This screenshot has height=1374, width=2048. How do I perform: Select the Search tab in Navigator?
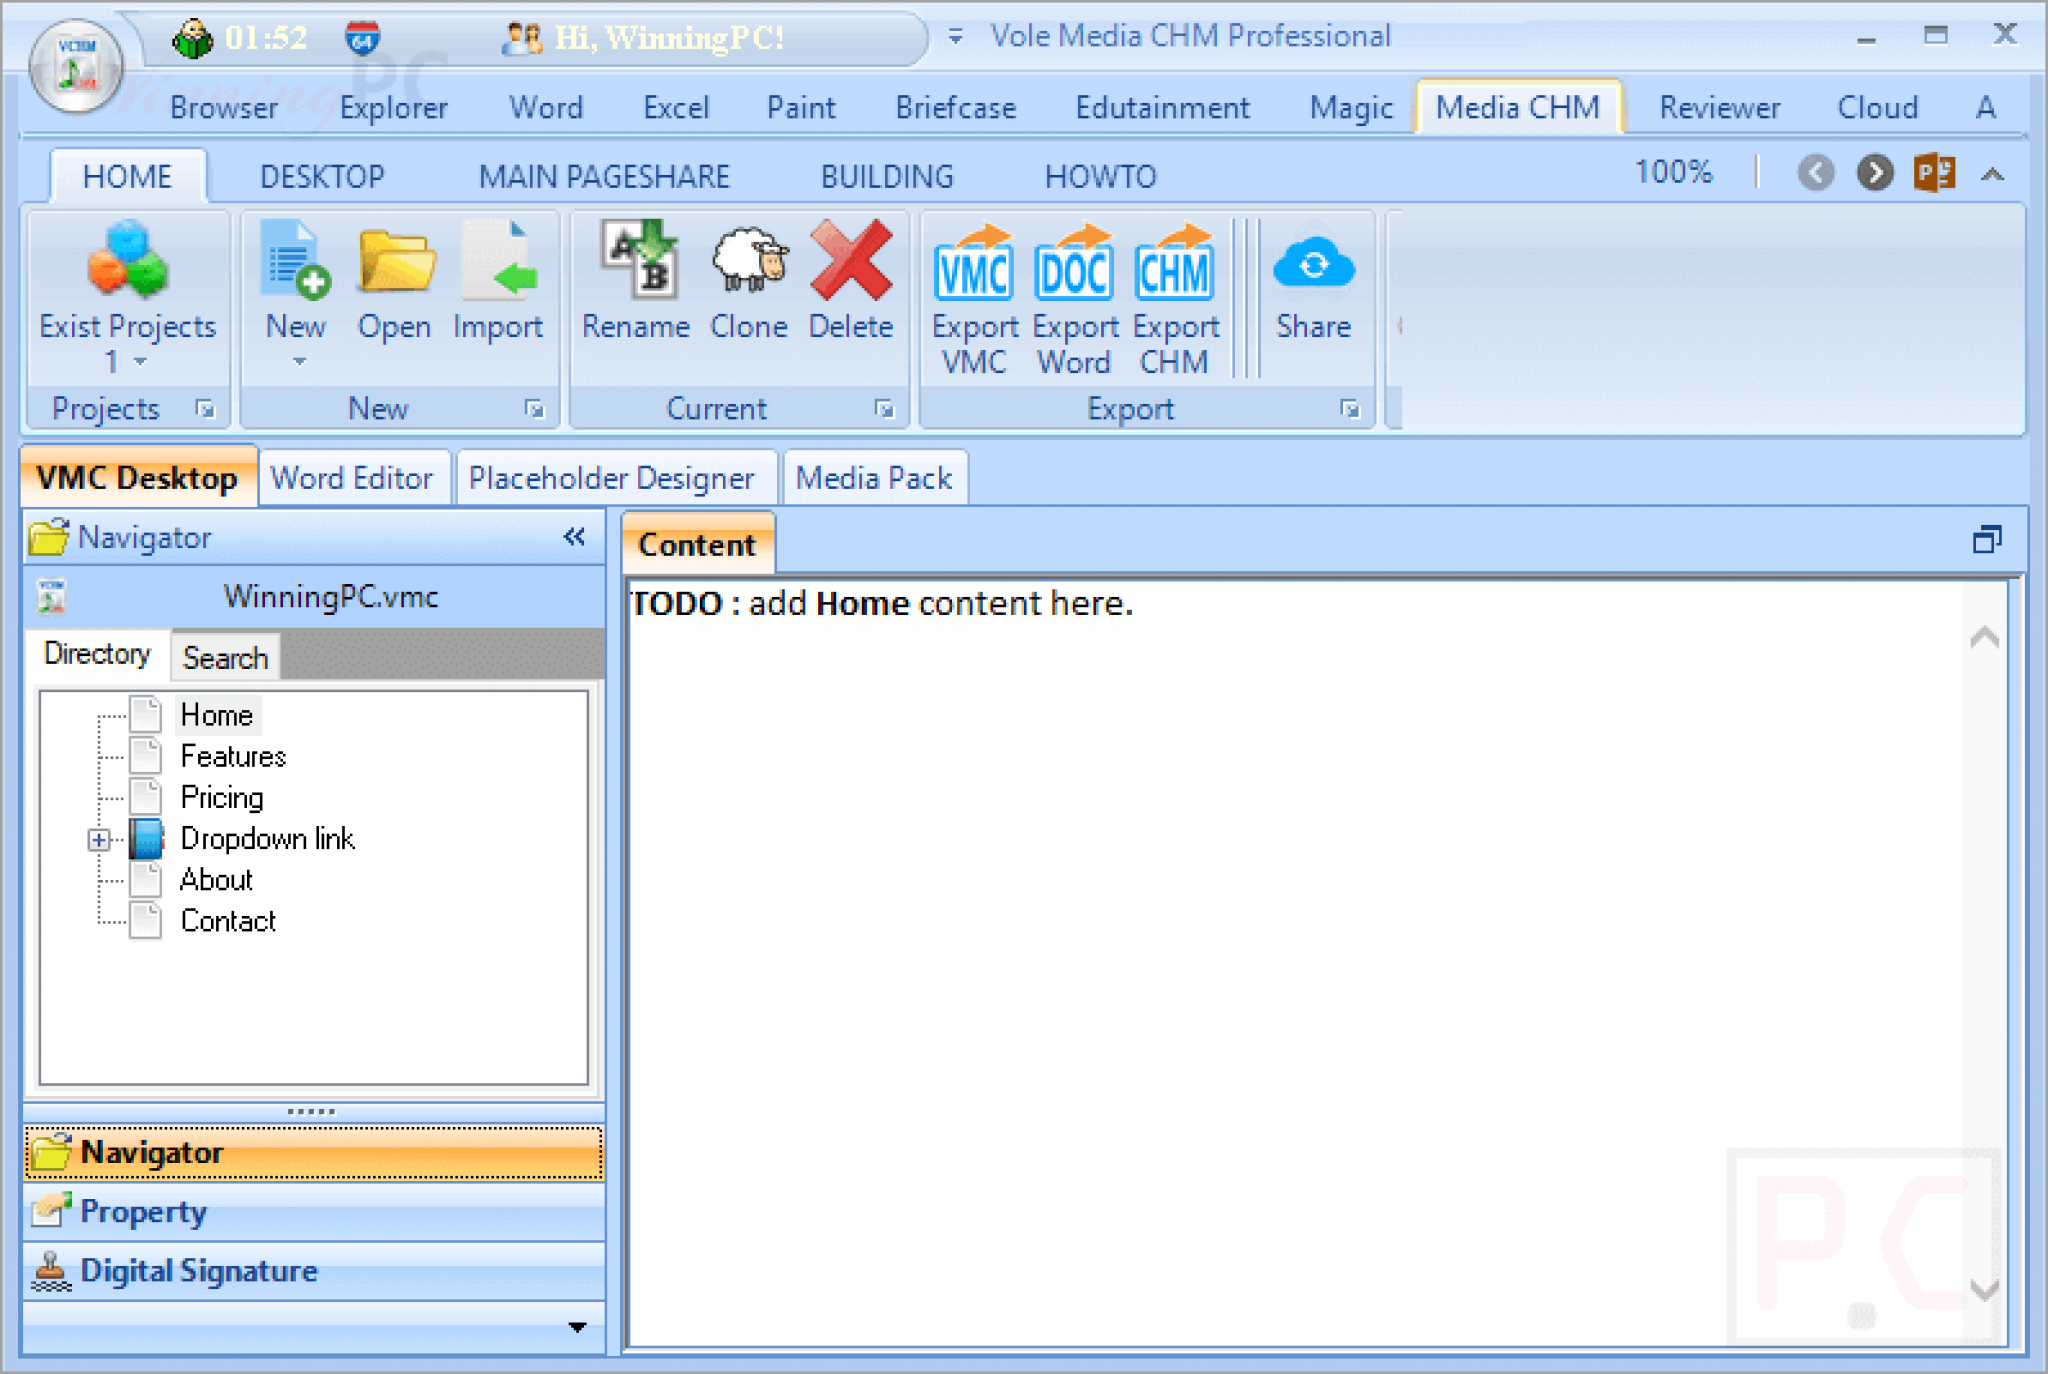[x=225, y=657]
